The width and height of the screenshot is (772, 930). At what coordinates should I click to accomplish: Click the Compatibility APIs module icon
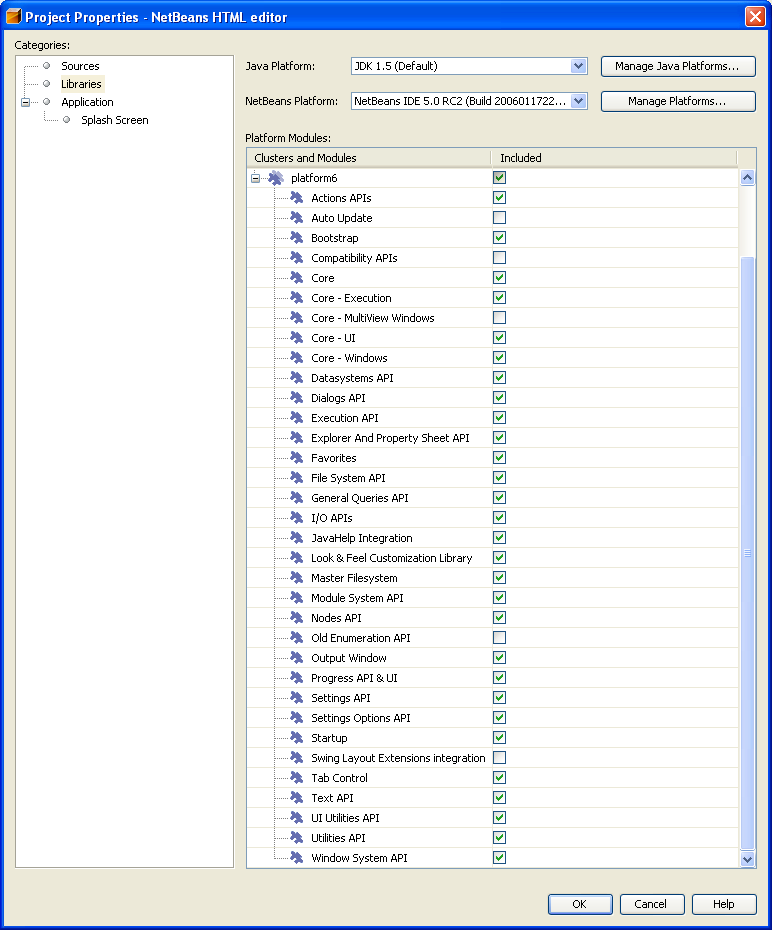pos(296,258)
